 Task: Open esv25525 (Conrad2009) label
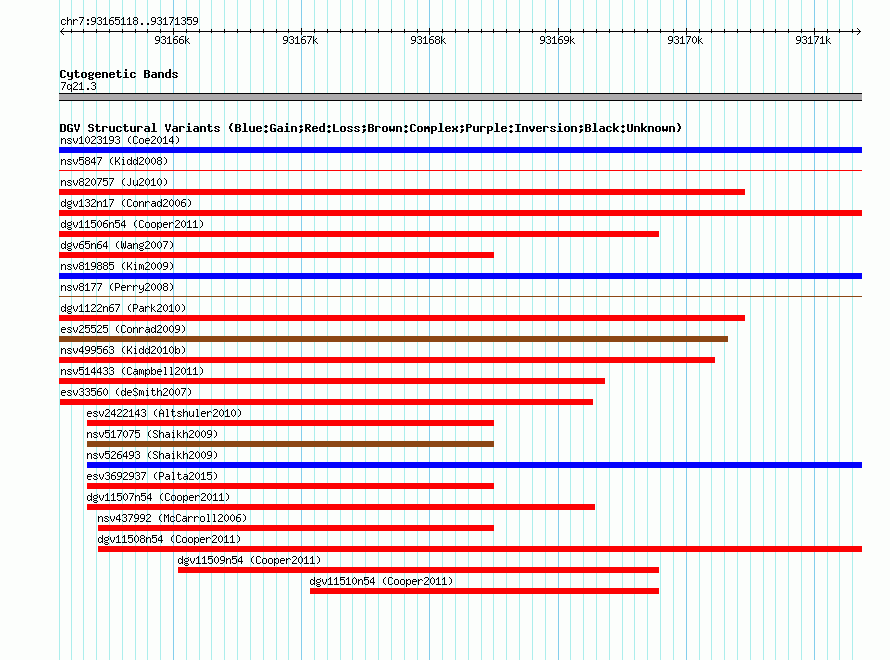point(123,329)
